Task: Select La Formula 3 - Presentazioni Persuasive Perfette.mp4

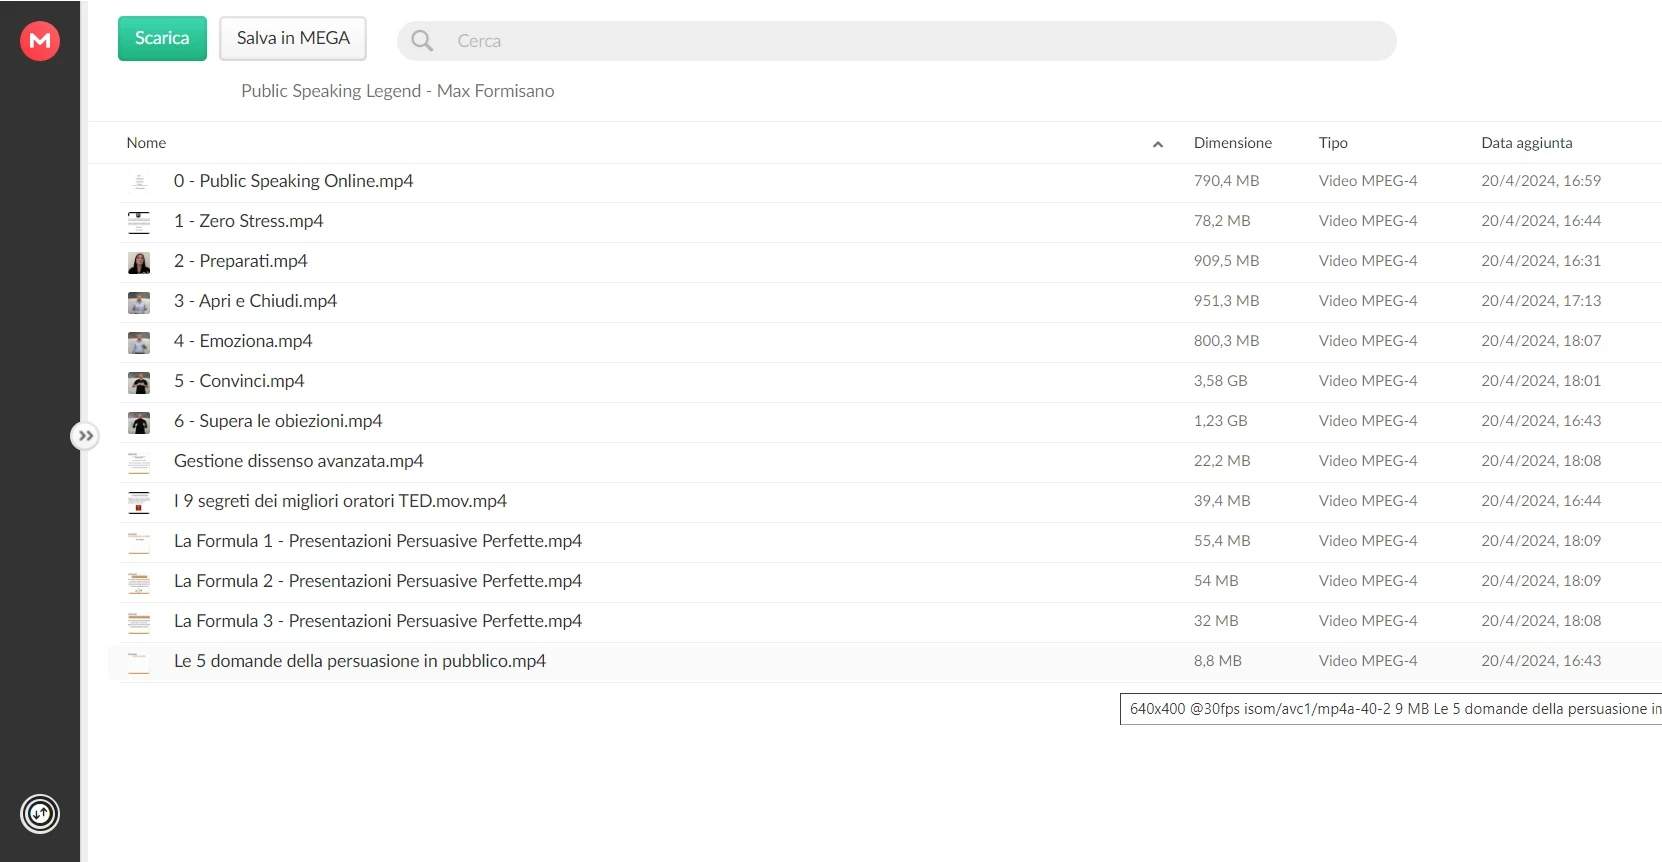Action: pyautogui.click(x=378, y=621)
